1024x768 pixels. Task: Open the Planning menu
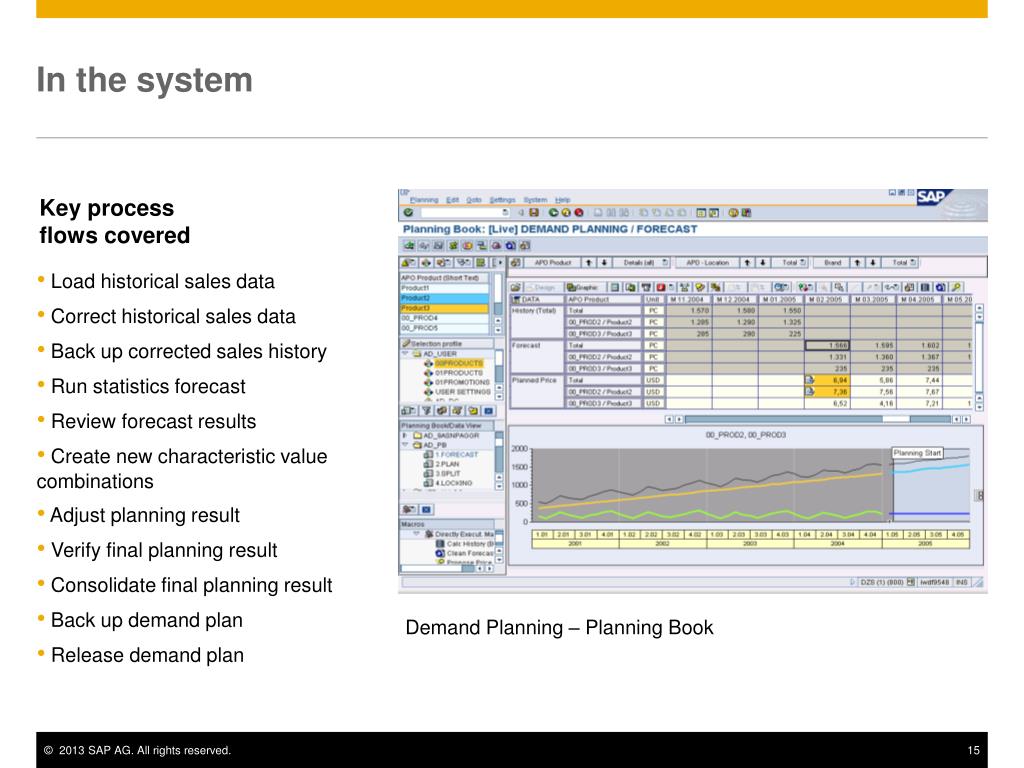424,200
